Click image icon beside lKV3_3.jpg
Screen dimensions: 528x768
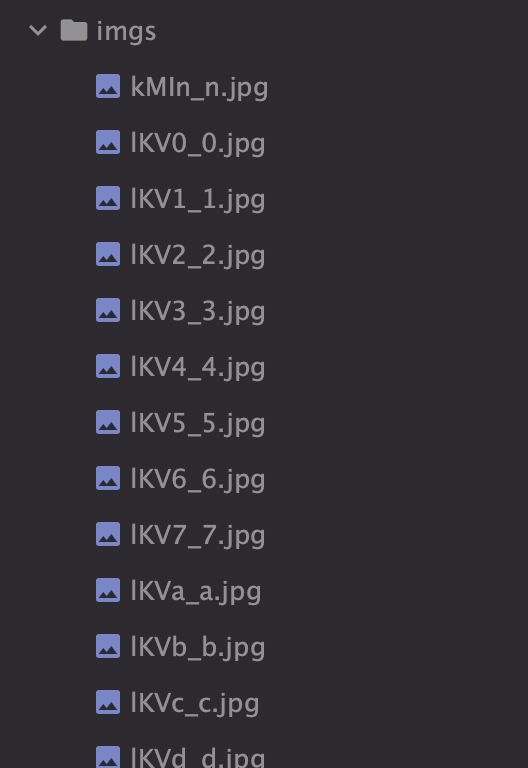pyautogui.click(x=108, y=310)
